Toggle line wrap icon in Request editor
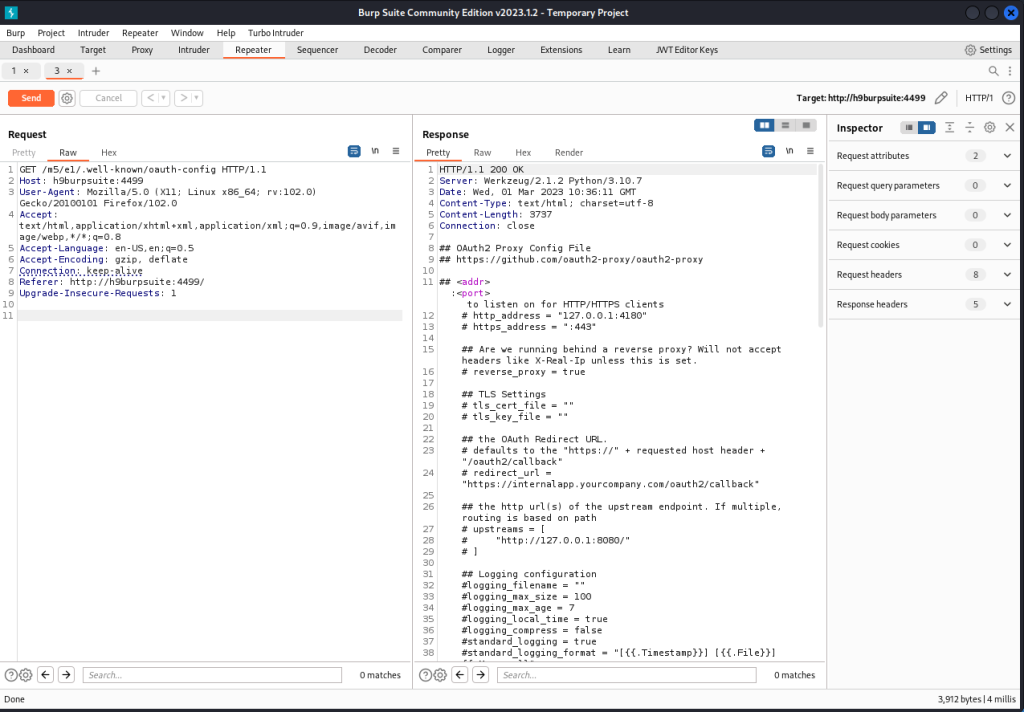The height and width of the screenshot is (712, 1024). tap(354, 151)
